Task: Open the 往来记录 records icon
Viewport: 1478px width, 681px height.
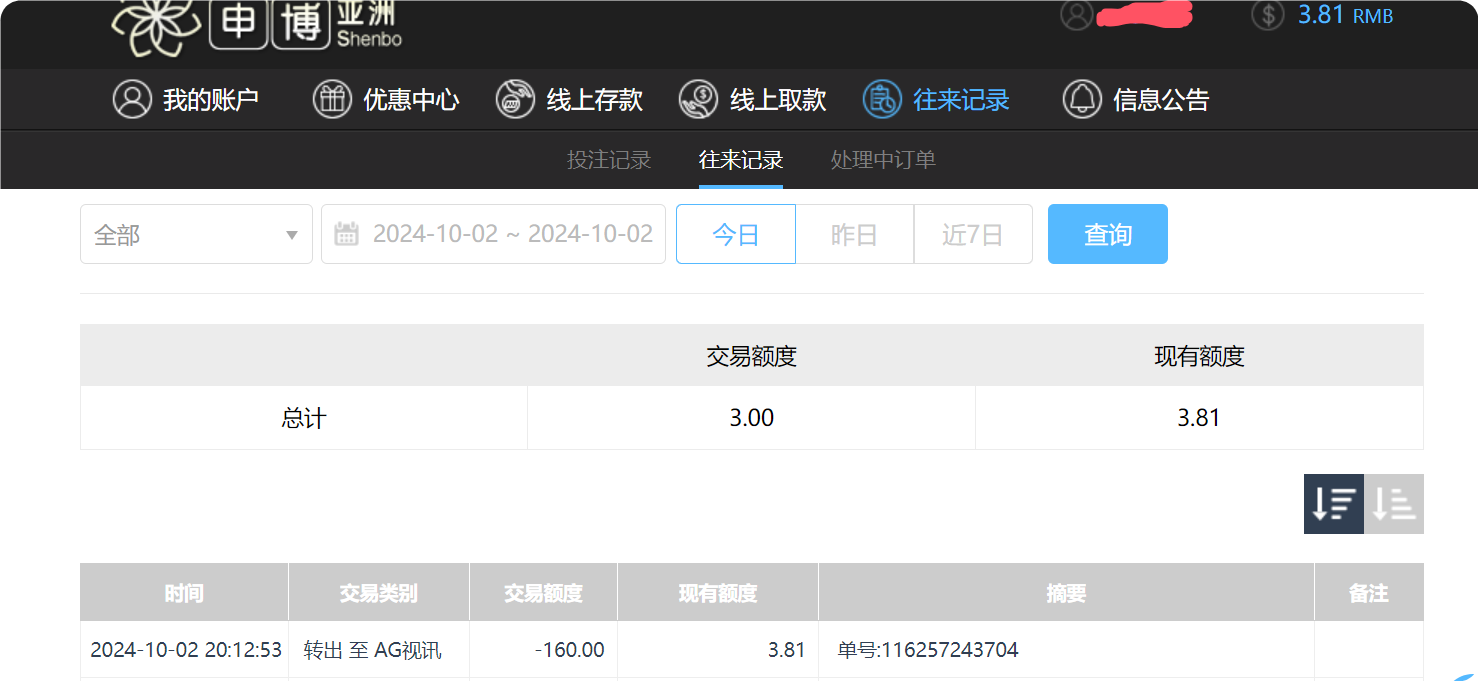Action: point(880,99)
